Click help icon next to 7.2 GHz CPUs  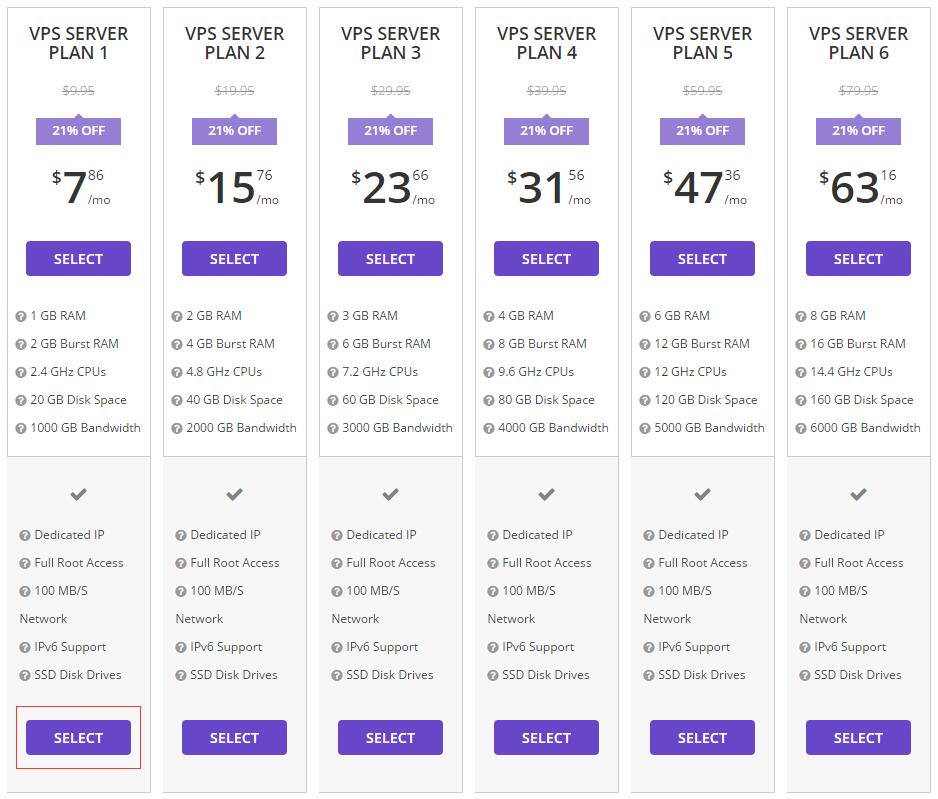334,371
